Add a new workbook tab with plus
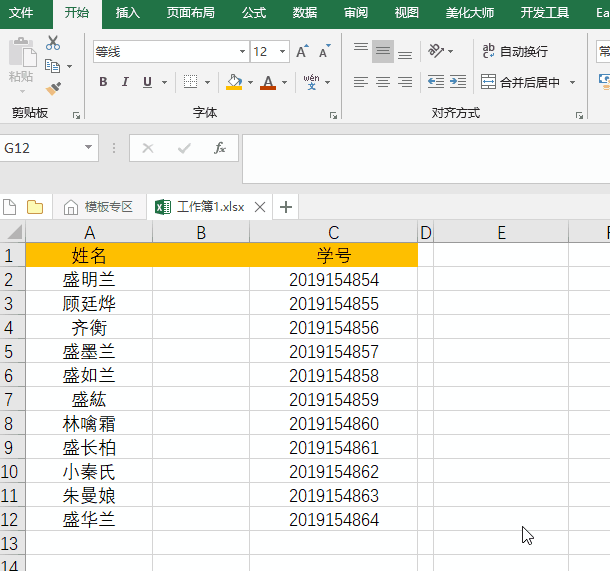The height and width of the screenshot is (571, 610). tap(286, 207)
